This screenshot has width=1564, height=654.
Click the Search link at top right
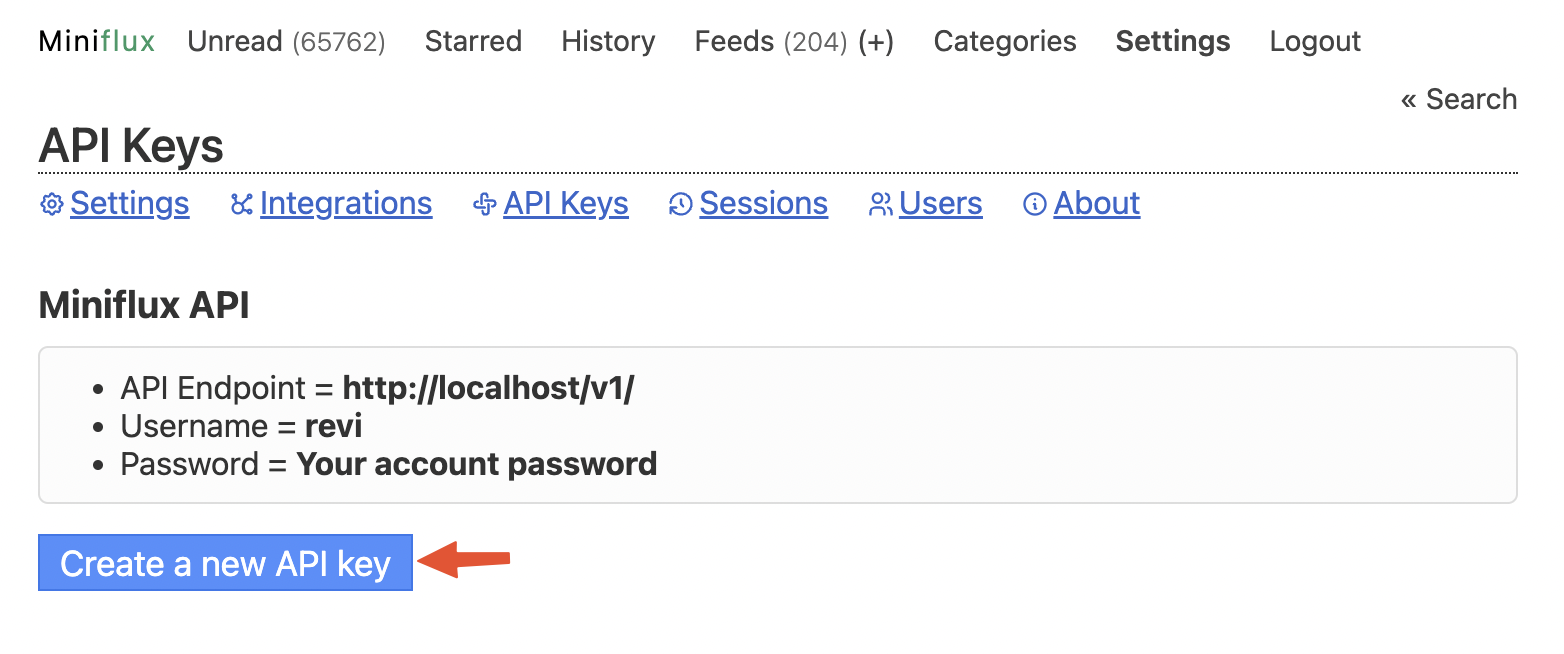(x=1459, y=99)
